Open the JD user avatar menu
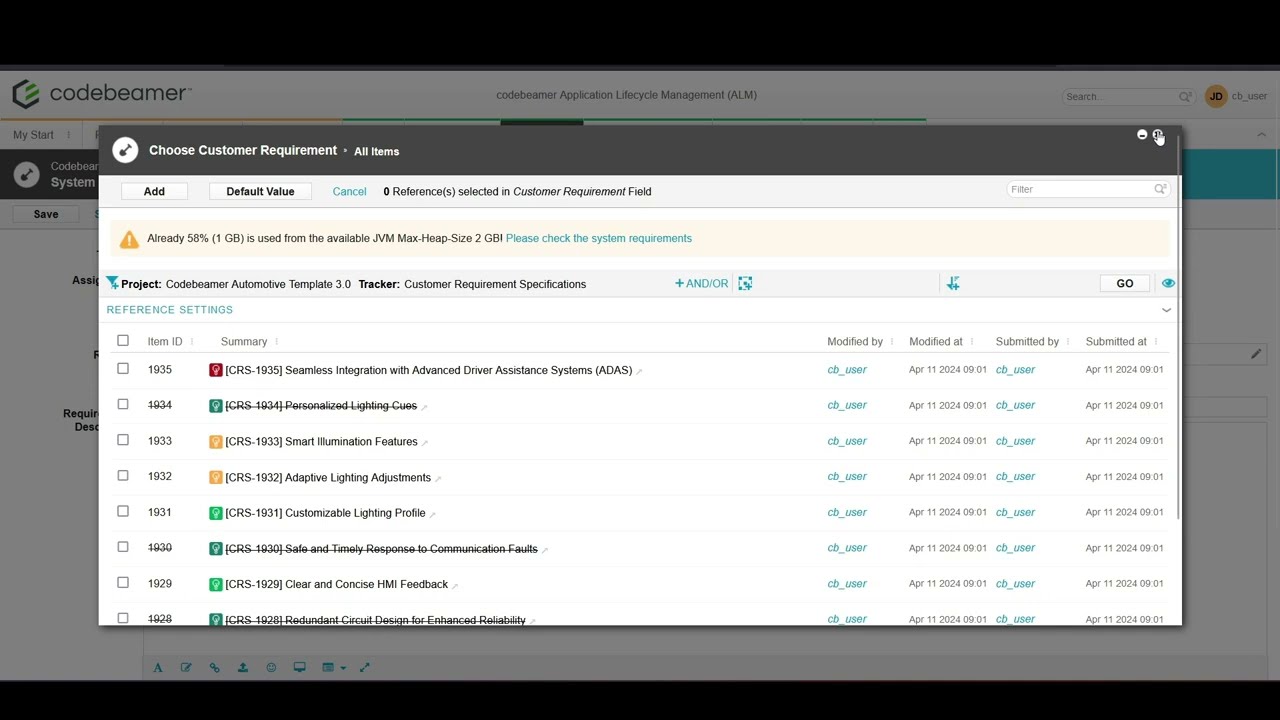The height and width of the screenshot is (720, 1280). pyautogui.click(x=1216, y=96)
